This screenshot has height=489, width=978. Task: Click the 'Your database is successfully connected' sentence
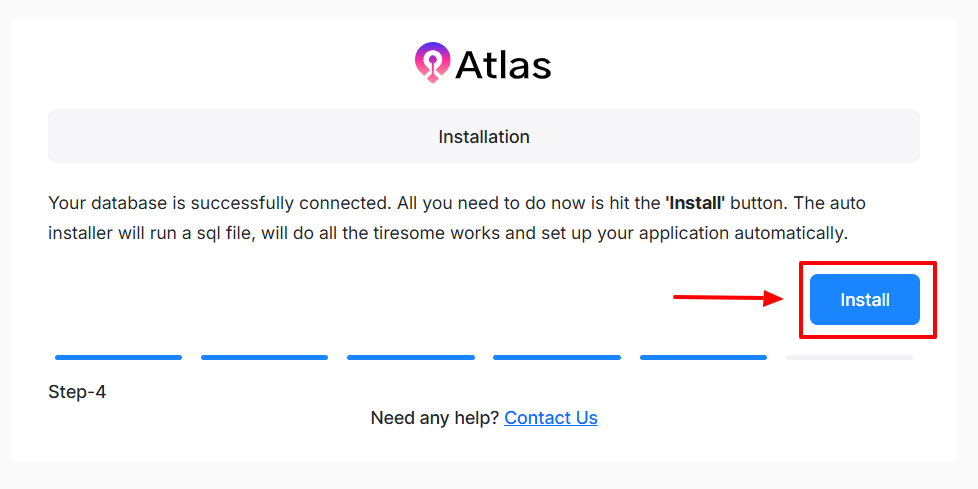(x=219, y=203)
